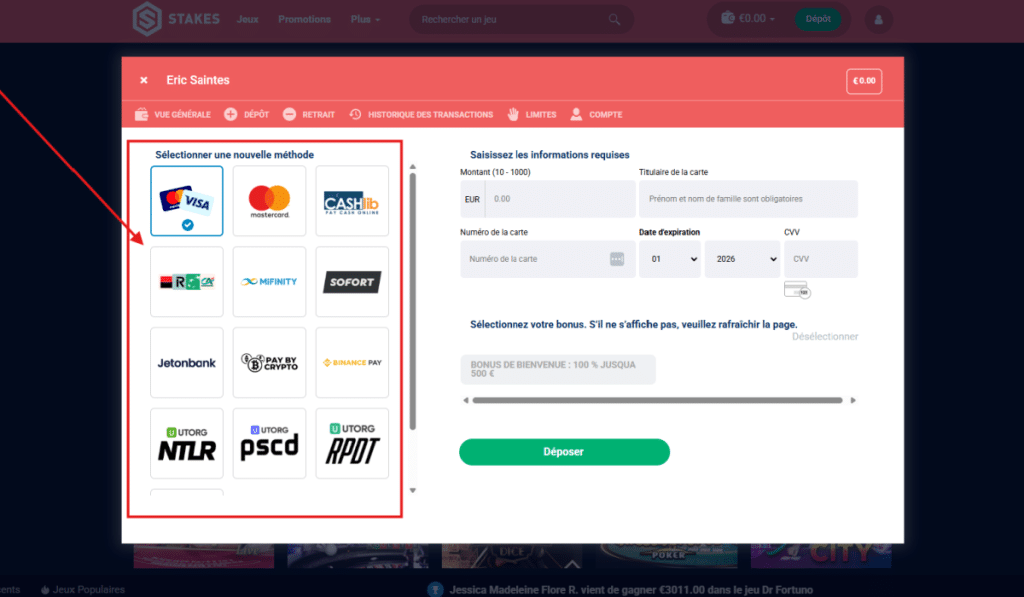Screen dimensions: 1024x597
Task: Click the bonus list horizontal scrollbar
Action: 656,400
